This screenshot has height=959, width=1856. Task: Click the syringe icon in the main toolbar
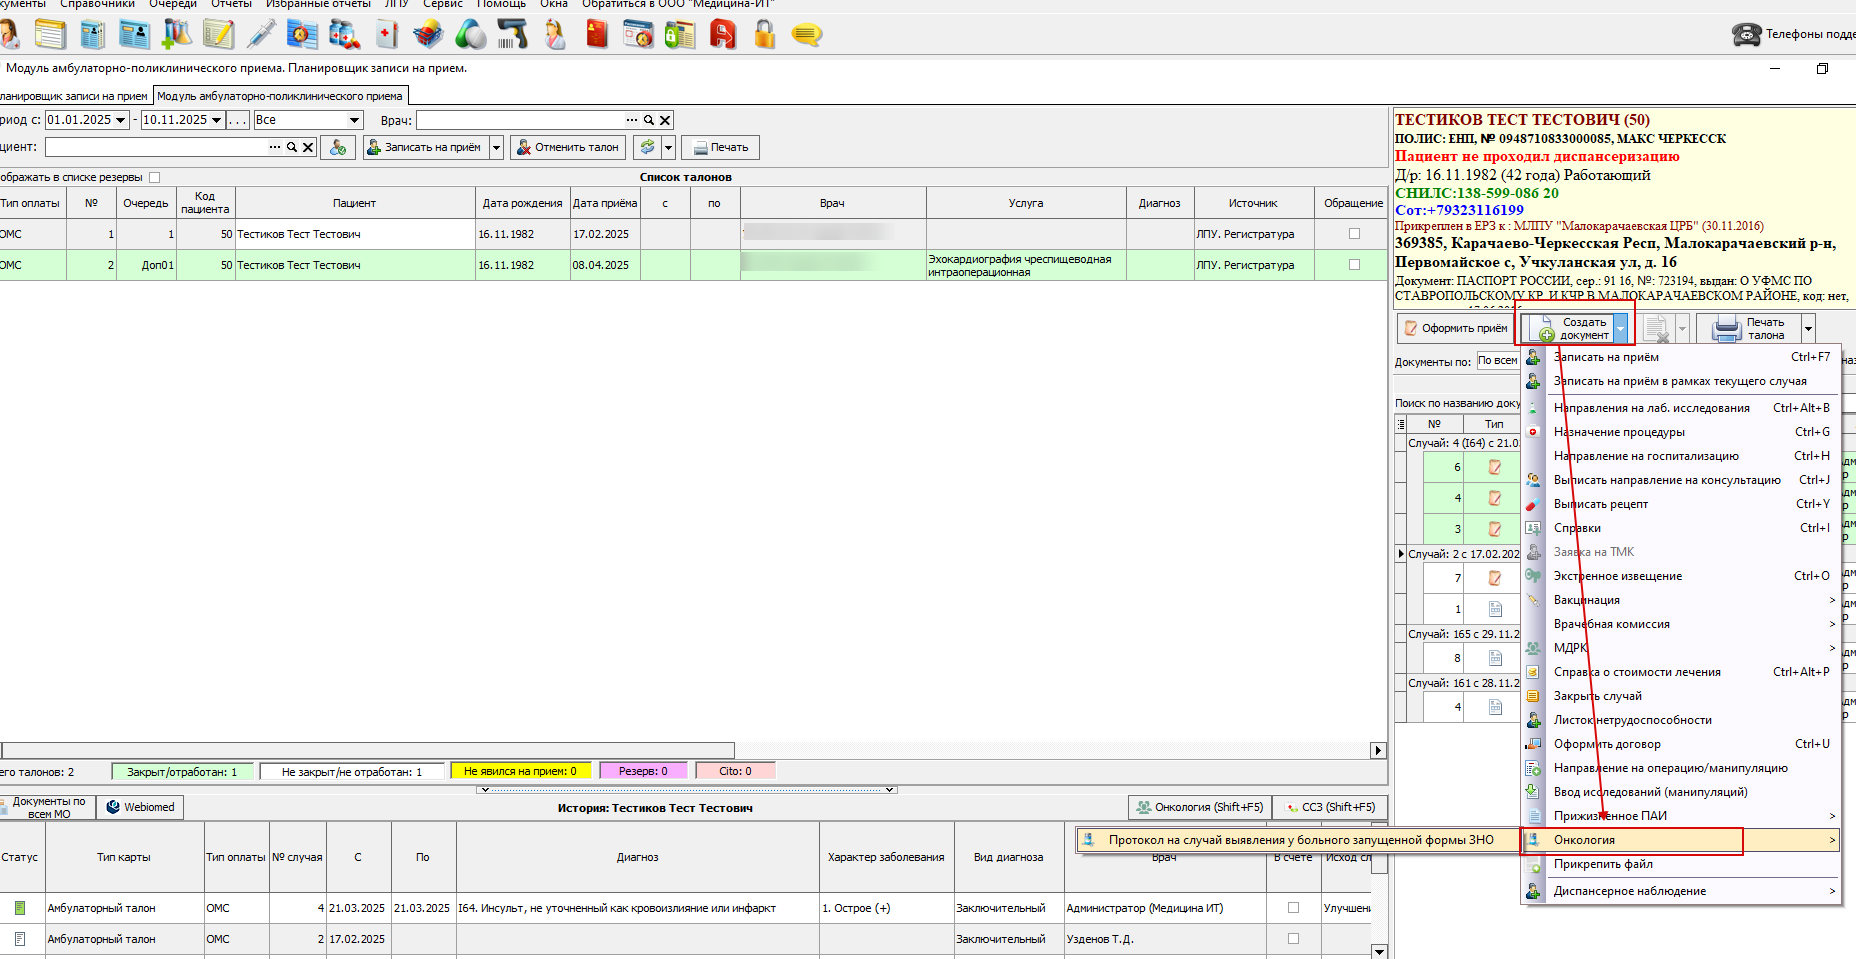point(261,34)
